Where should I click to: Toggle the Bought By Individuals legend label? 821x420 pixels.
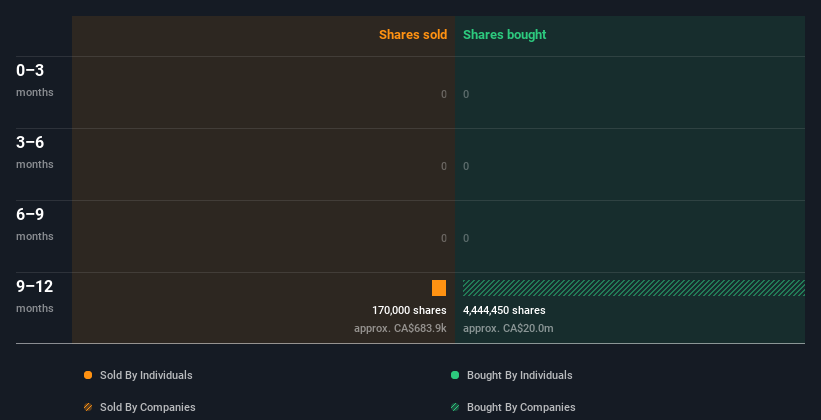519,375
